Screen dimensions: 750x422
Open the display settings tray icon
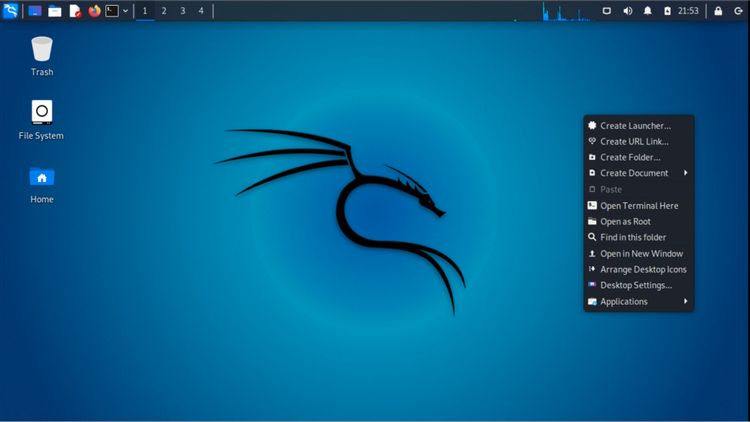pyautogui.click(x=607, y=11)
